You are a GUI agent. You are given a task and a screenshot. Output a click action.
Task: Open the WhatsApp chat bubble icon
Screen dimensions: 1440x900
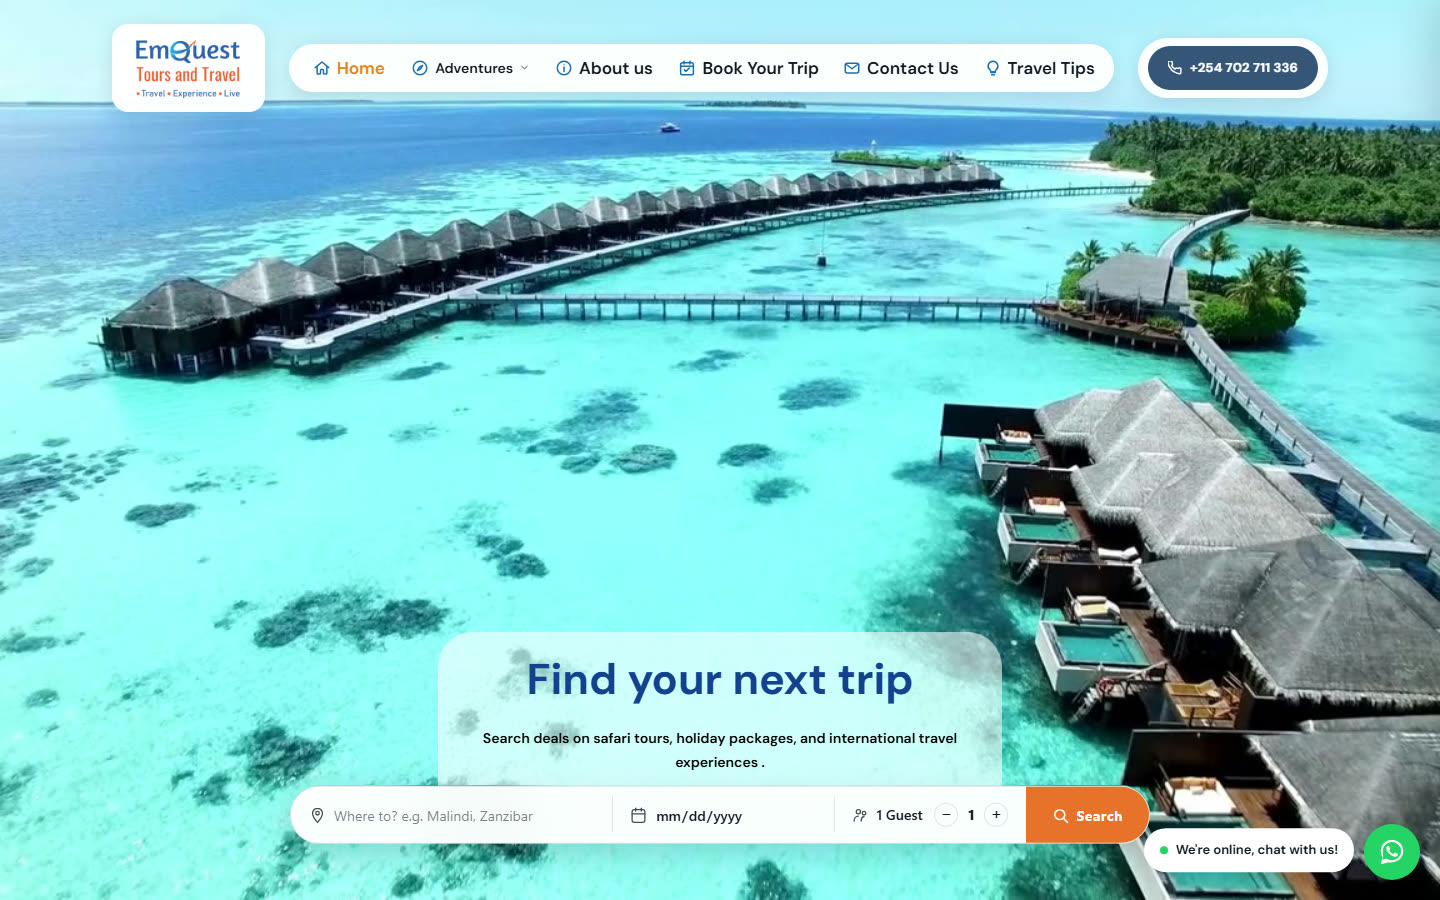[1392, 852]
